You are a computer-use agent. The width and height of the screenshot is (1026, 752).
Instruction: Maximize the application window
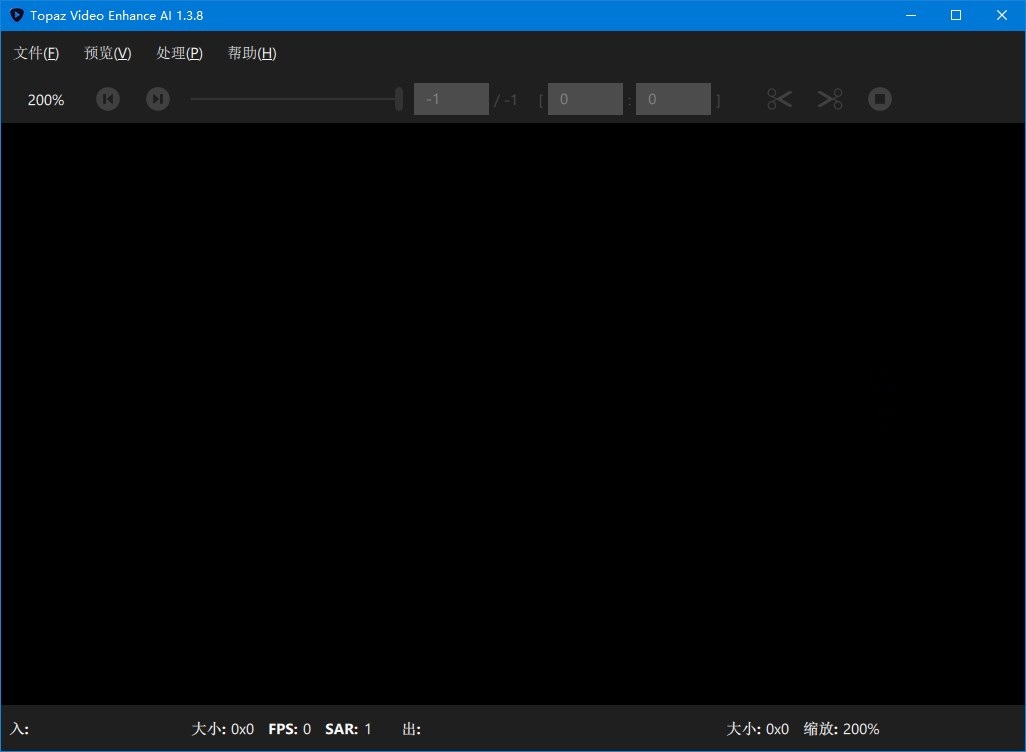[955, 15]
